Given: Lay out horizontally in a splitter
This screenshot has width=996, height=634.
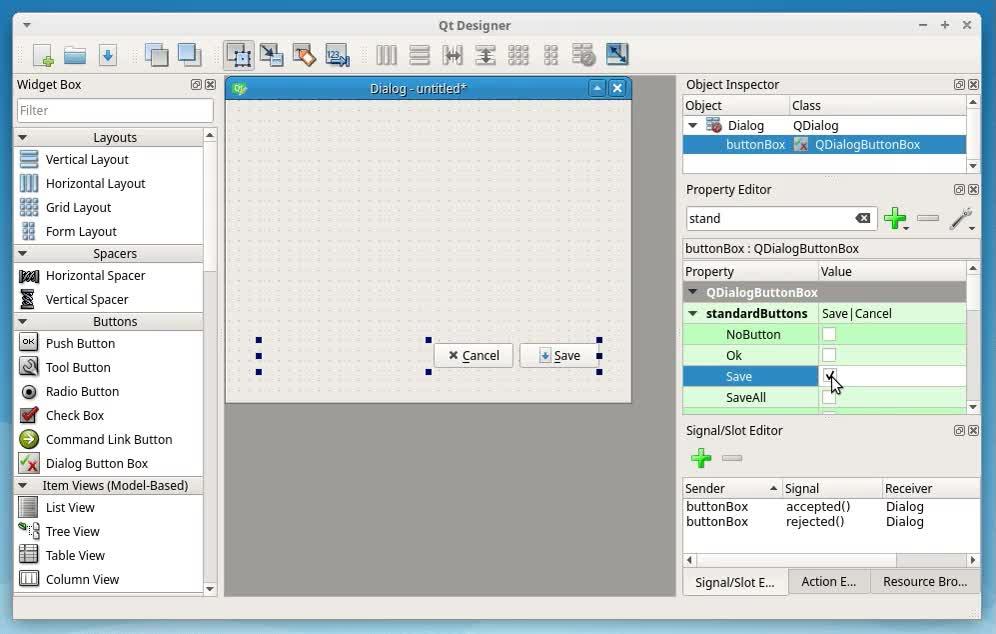Looking at the screenshot, I should (x=452, y=55).
